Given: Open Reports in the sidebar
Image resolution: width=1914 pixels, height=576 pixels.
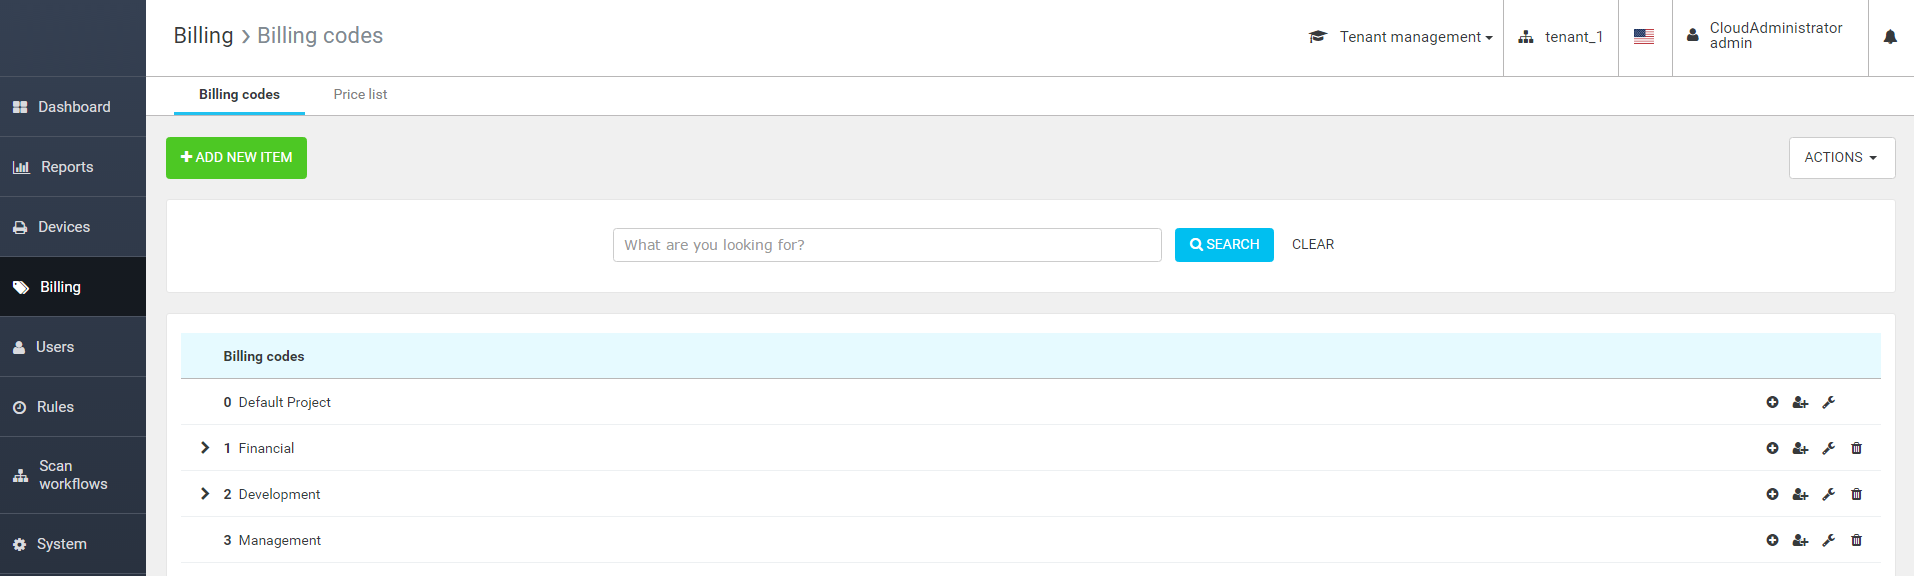Looking at the screenshot, I should 66,167.
